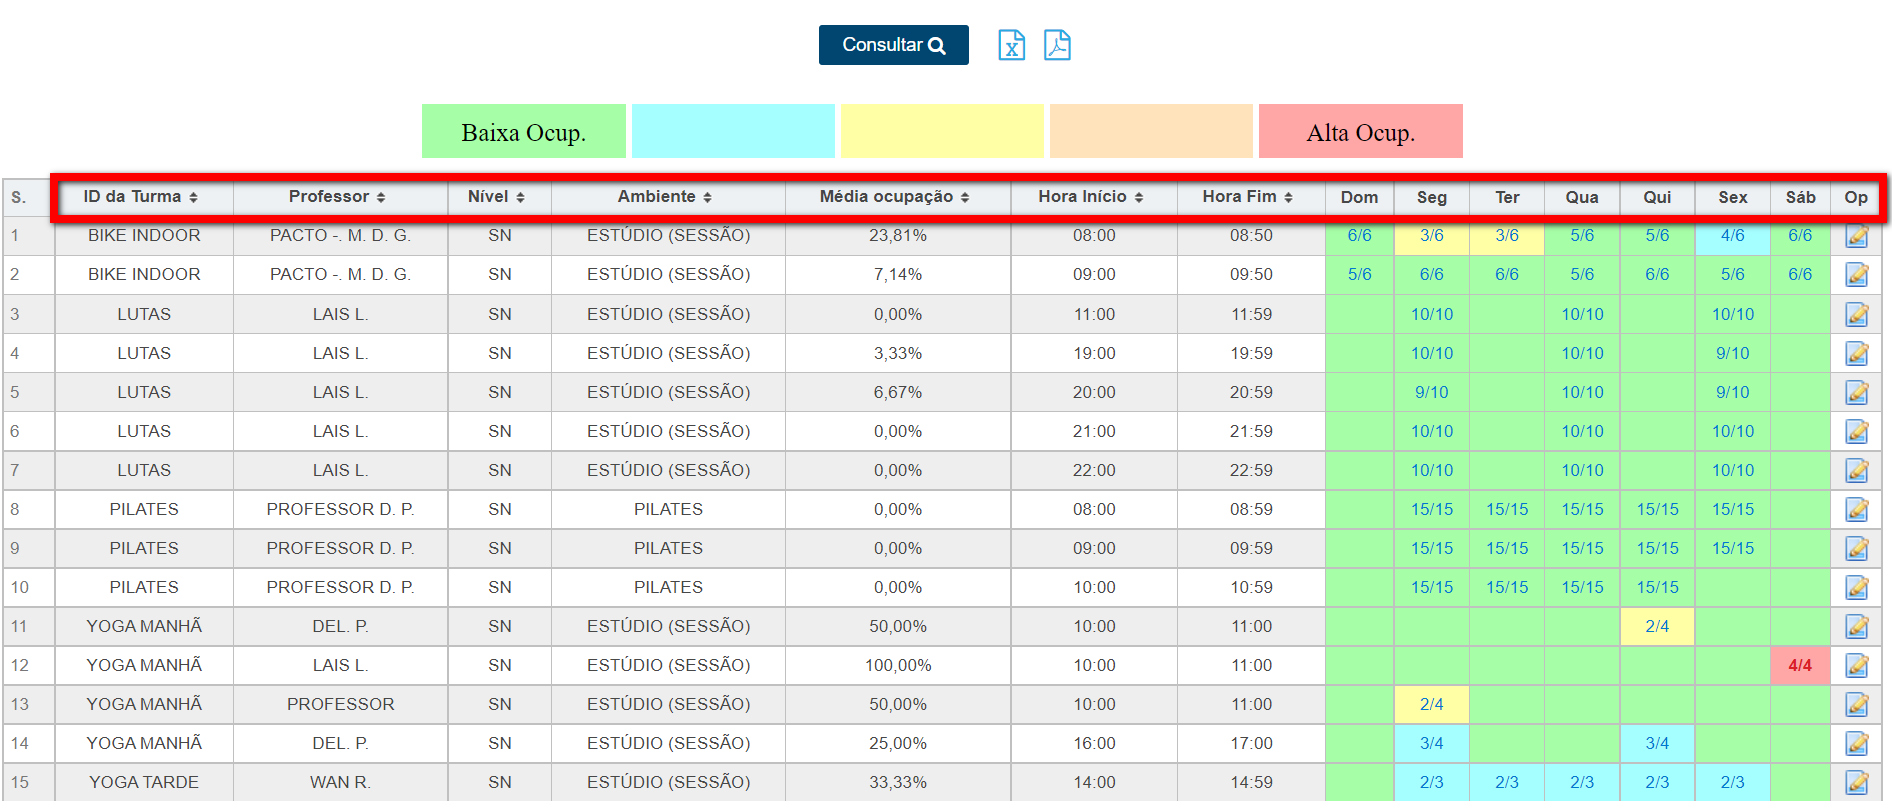Image resolution: width=1892 pixels, height=801 pixels.
Task: Open edit icon for LUTAS 19:00 class
Action: [x=1856, y=353]
